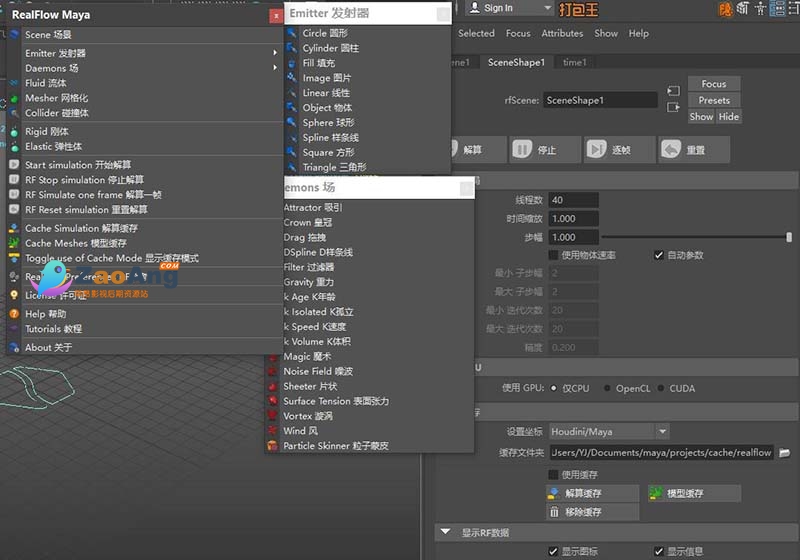Close the RealFlow Maya menu panel
Viewport: 800px width, 560px height.
coord(276,16)
